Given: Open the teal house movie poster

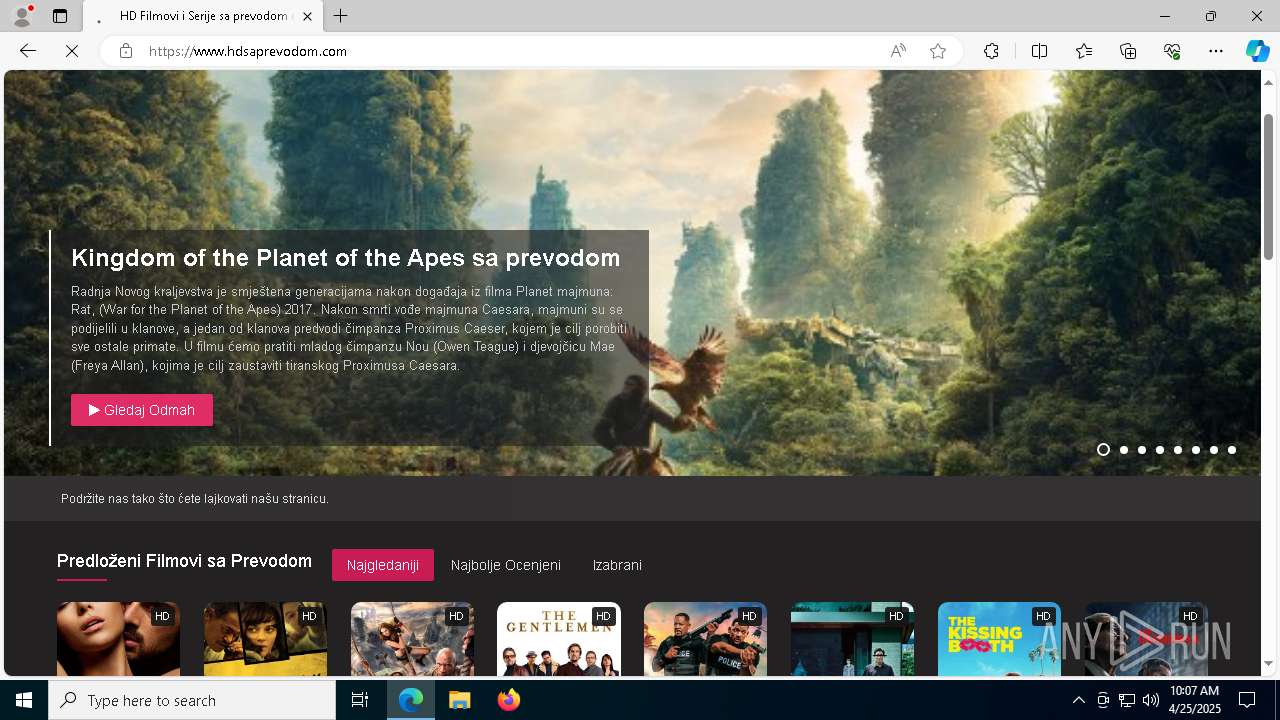Looking at the screenshot, I should 852,640.
